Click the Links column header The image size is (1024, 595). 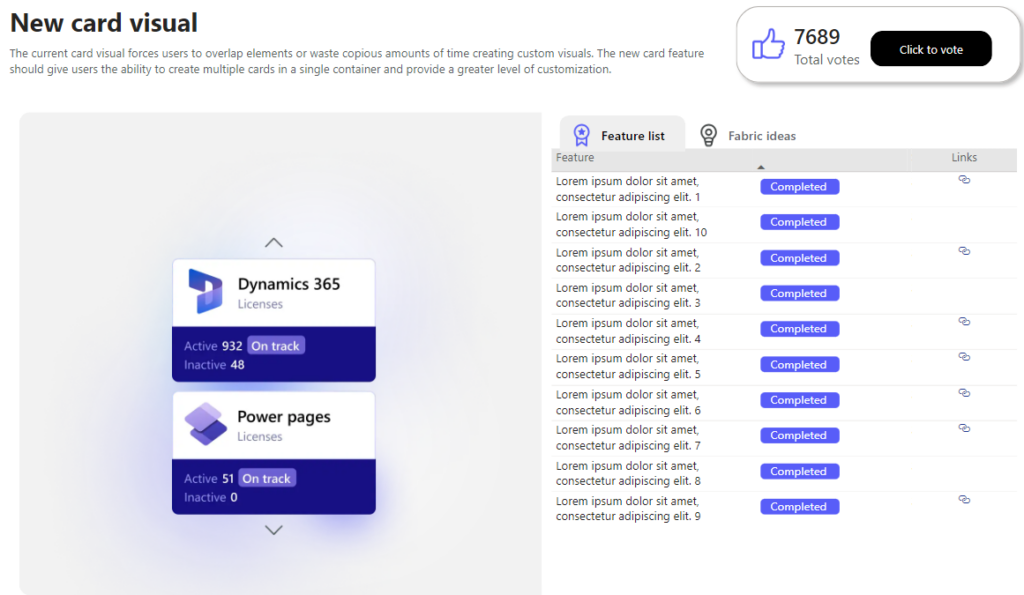(x=964, y=157)
